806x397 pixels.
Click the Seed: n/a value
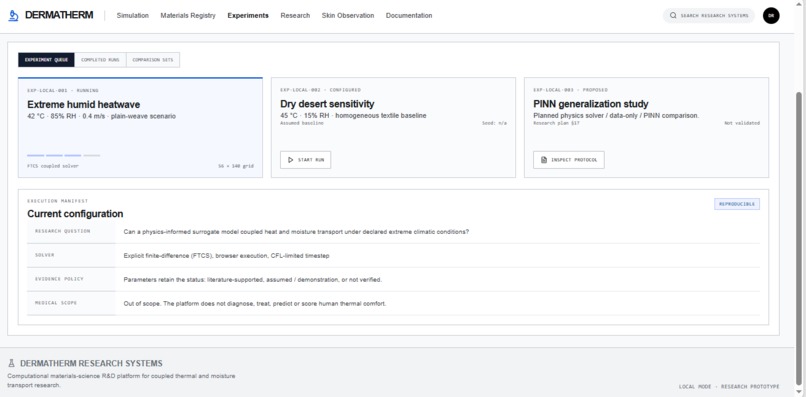click(494, 123)
